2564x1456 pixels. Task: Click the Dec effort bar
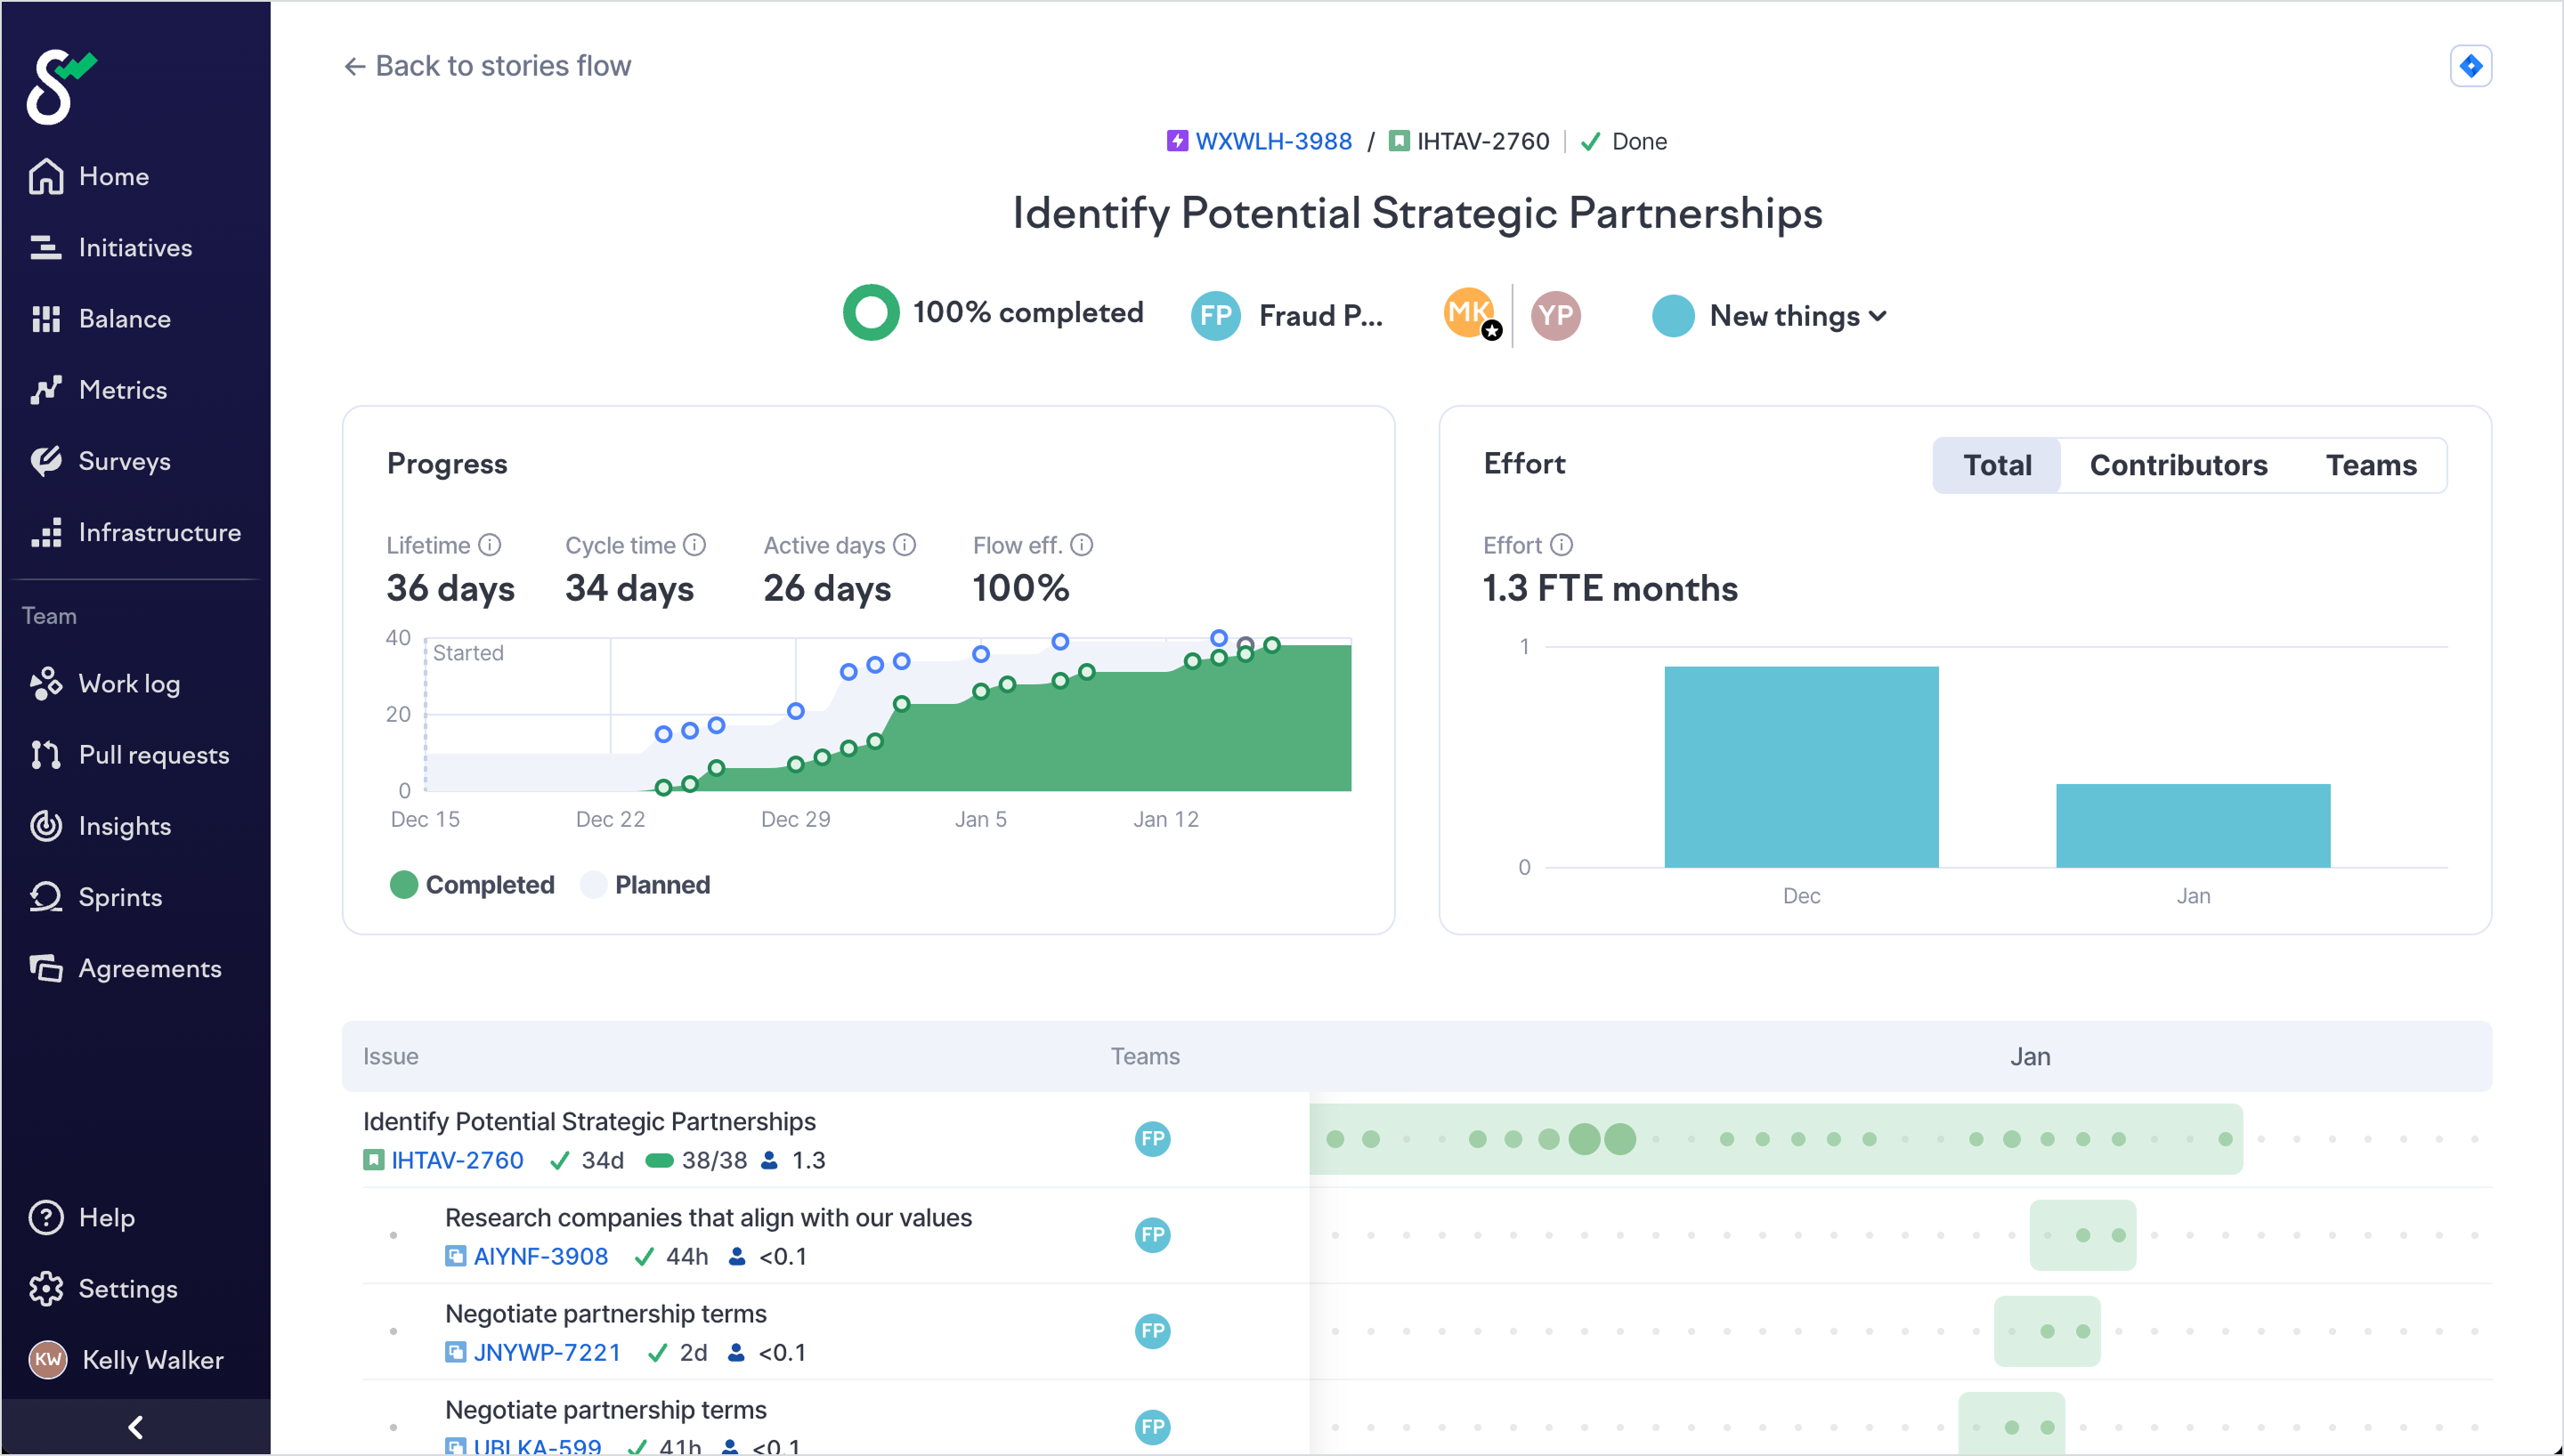[x=1800, y=767]
